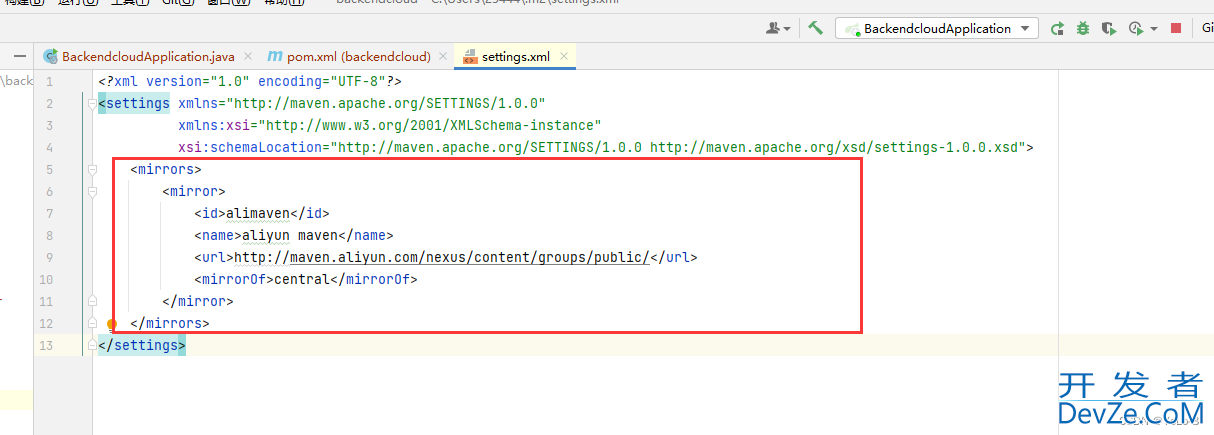Click the closing </settings> tag
Viewport: 1214px width, 435px height.
tap(141, 345)
